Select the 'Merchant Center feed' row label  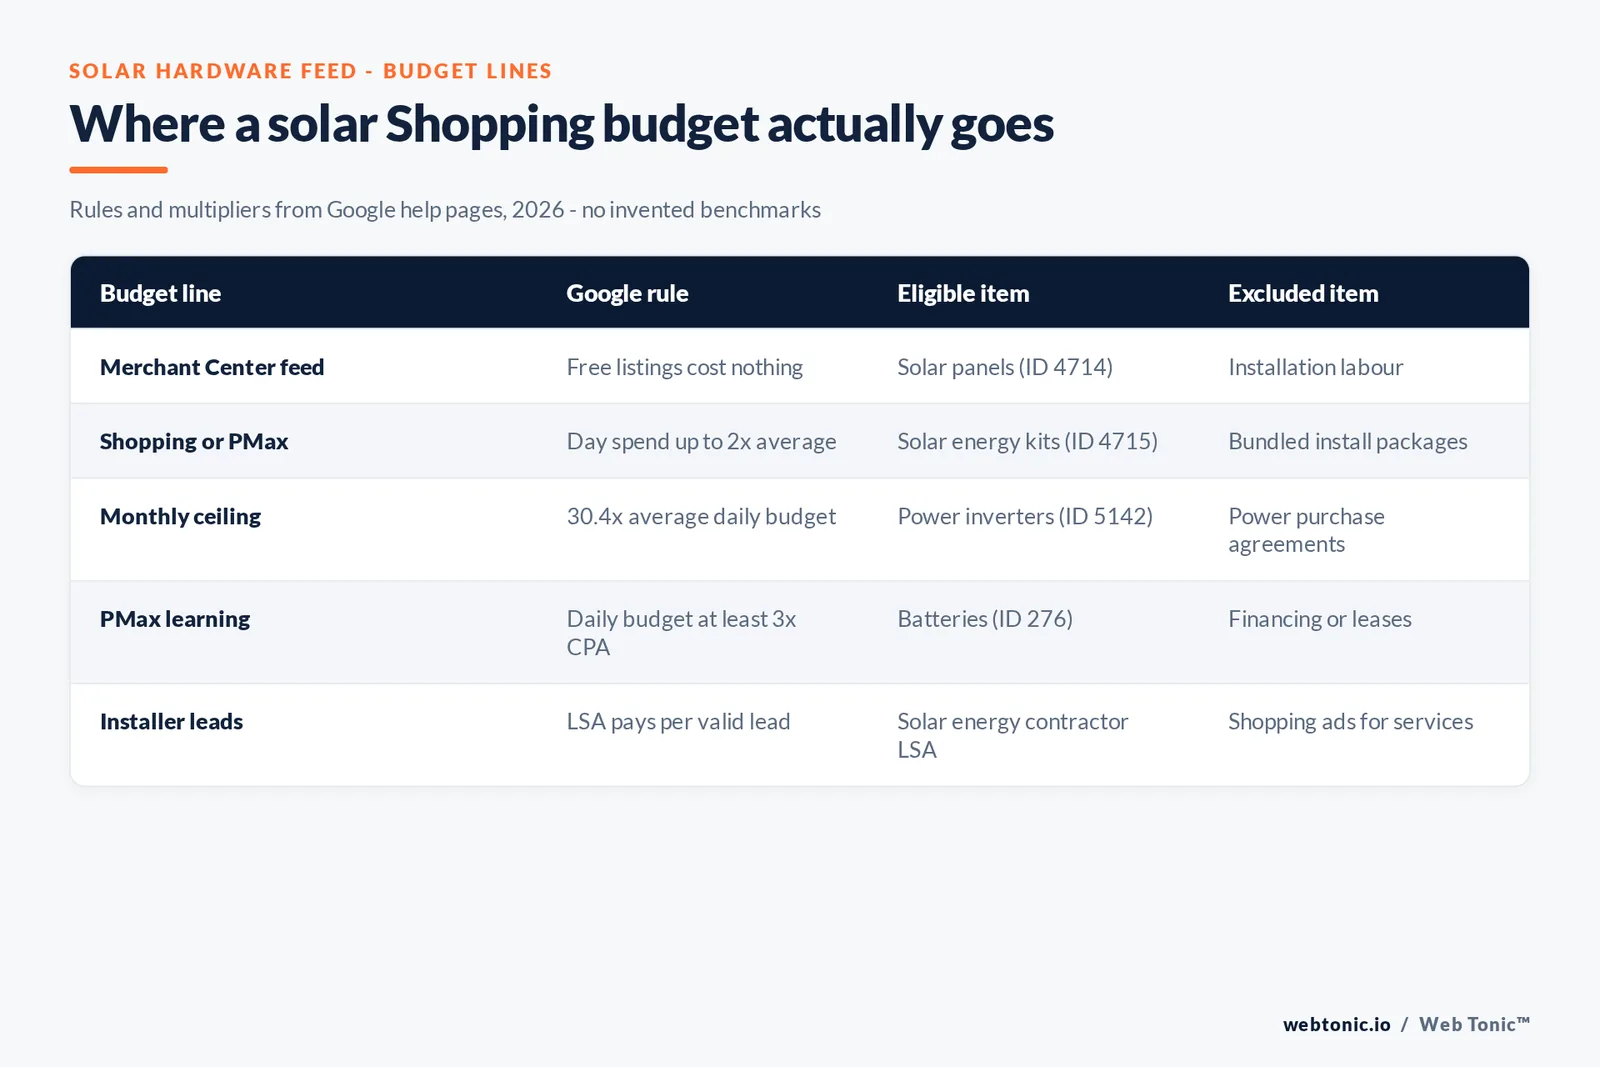click(x=212, y=367)
